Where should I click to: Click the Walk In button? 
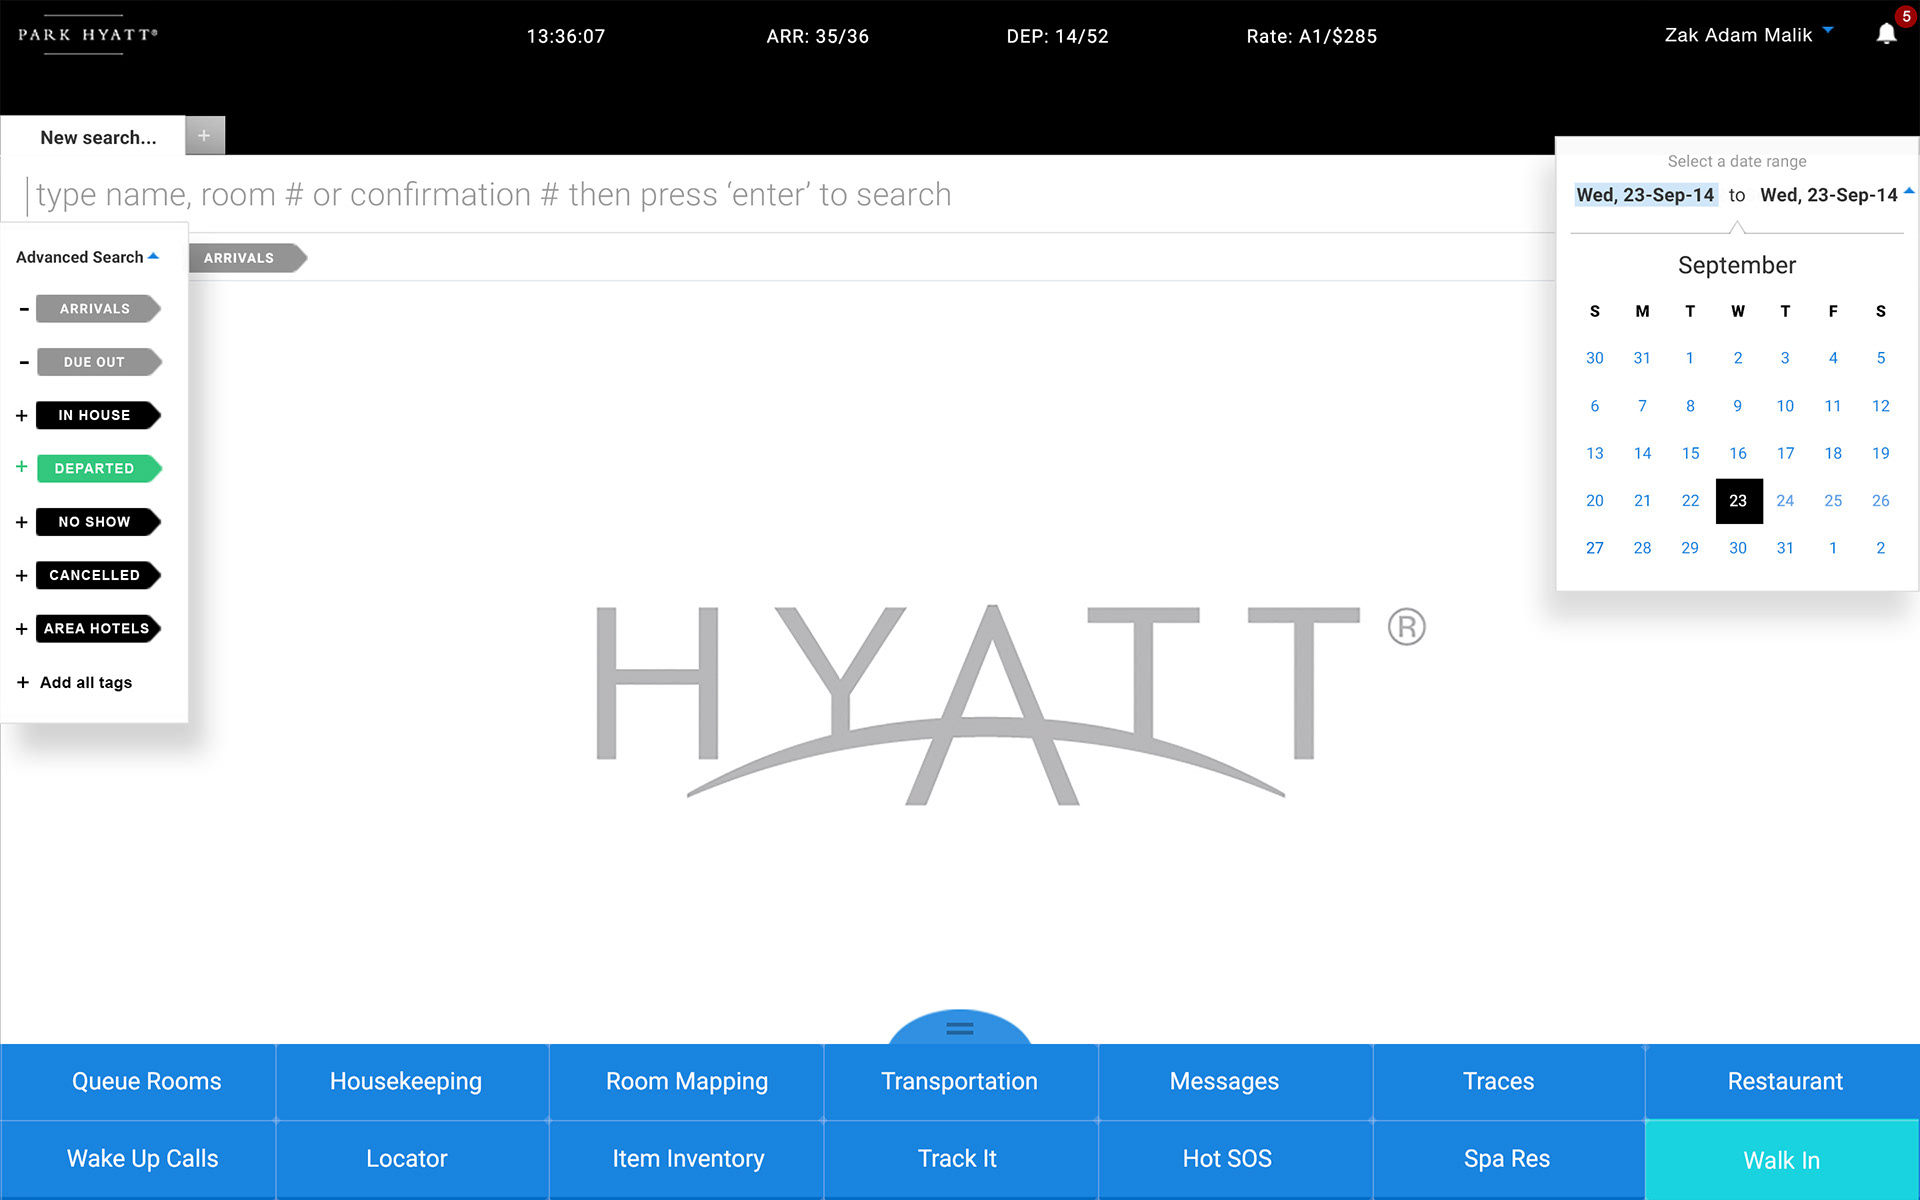(1783, 1160)
